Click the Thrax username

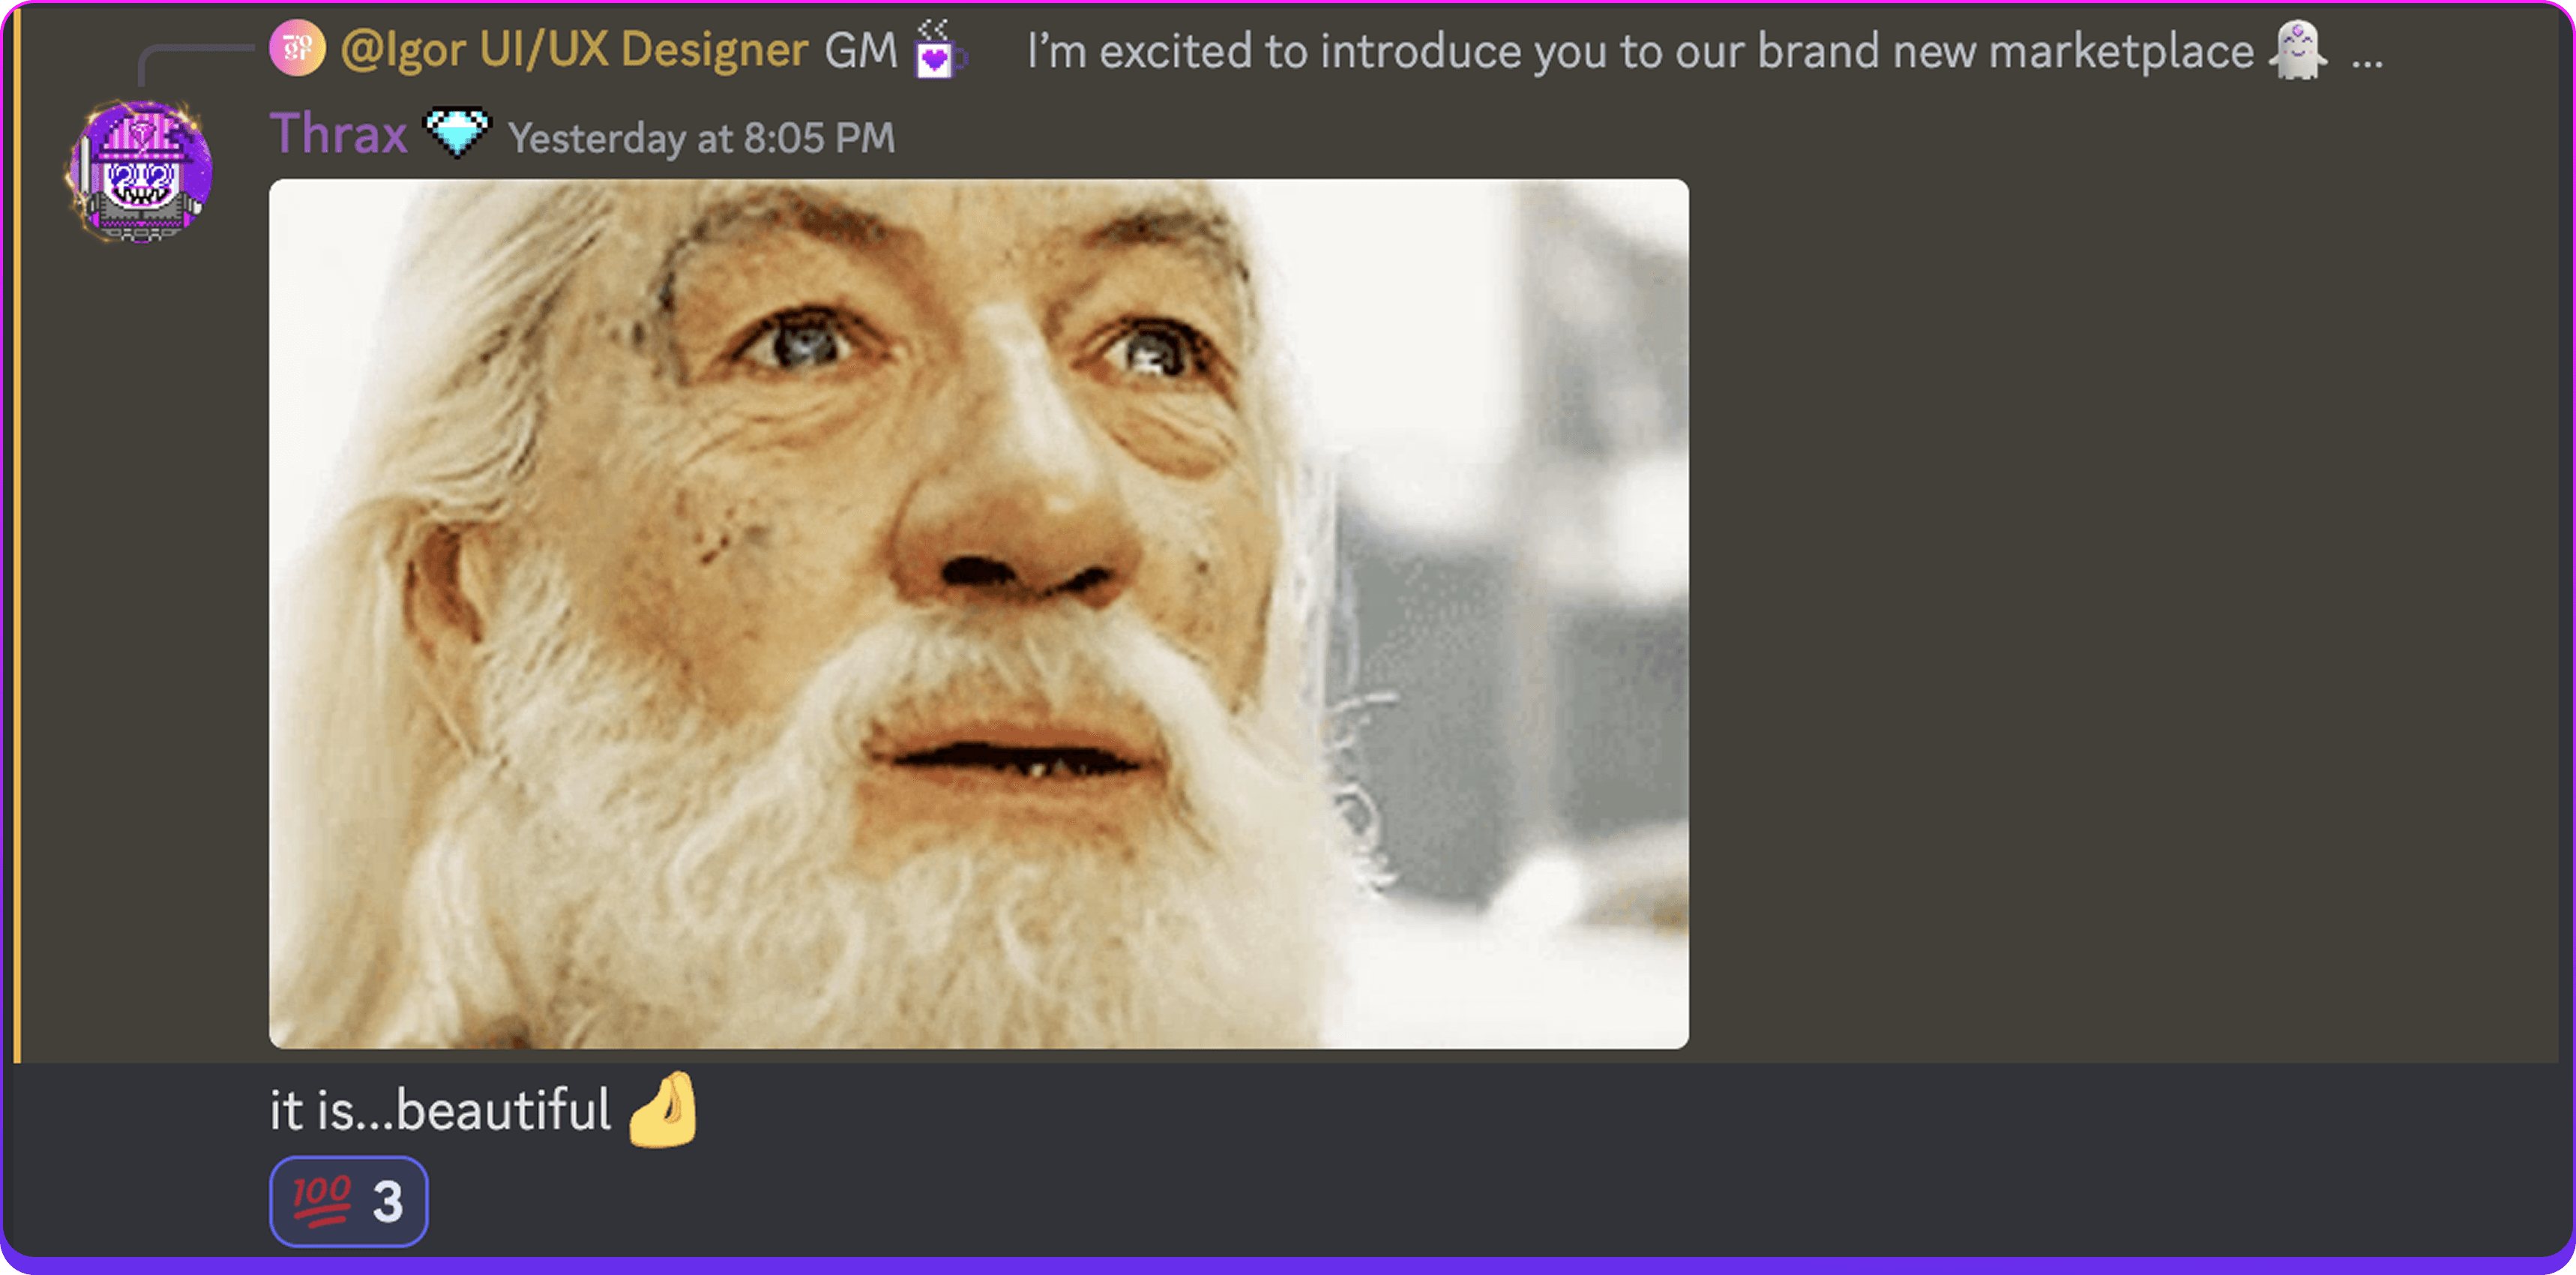pos(338,134)
